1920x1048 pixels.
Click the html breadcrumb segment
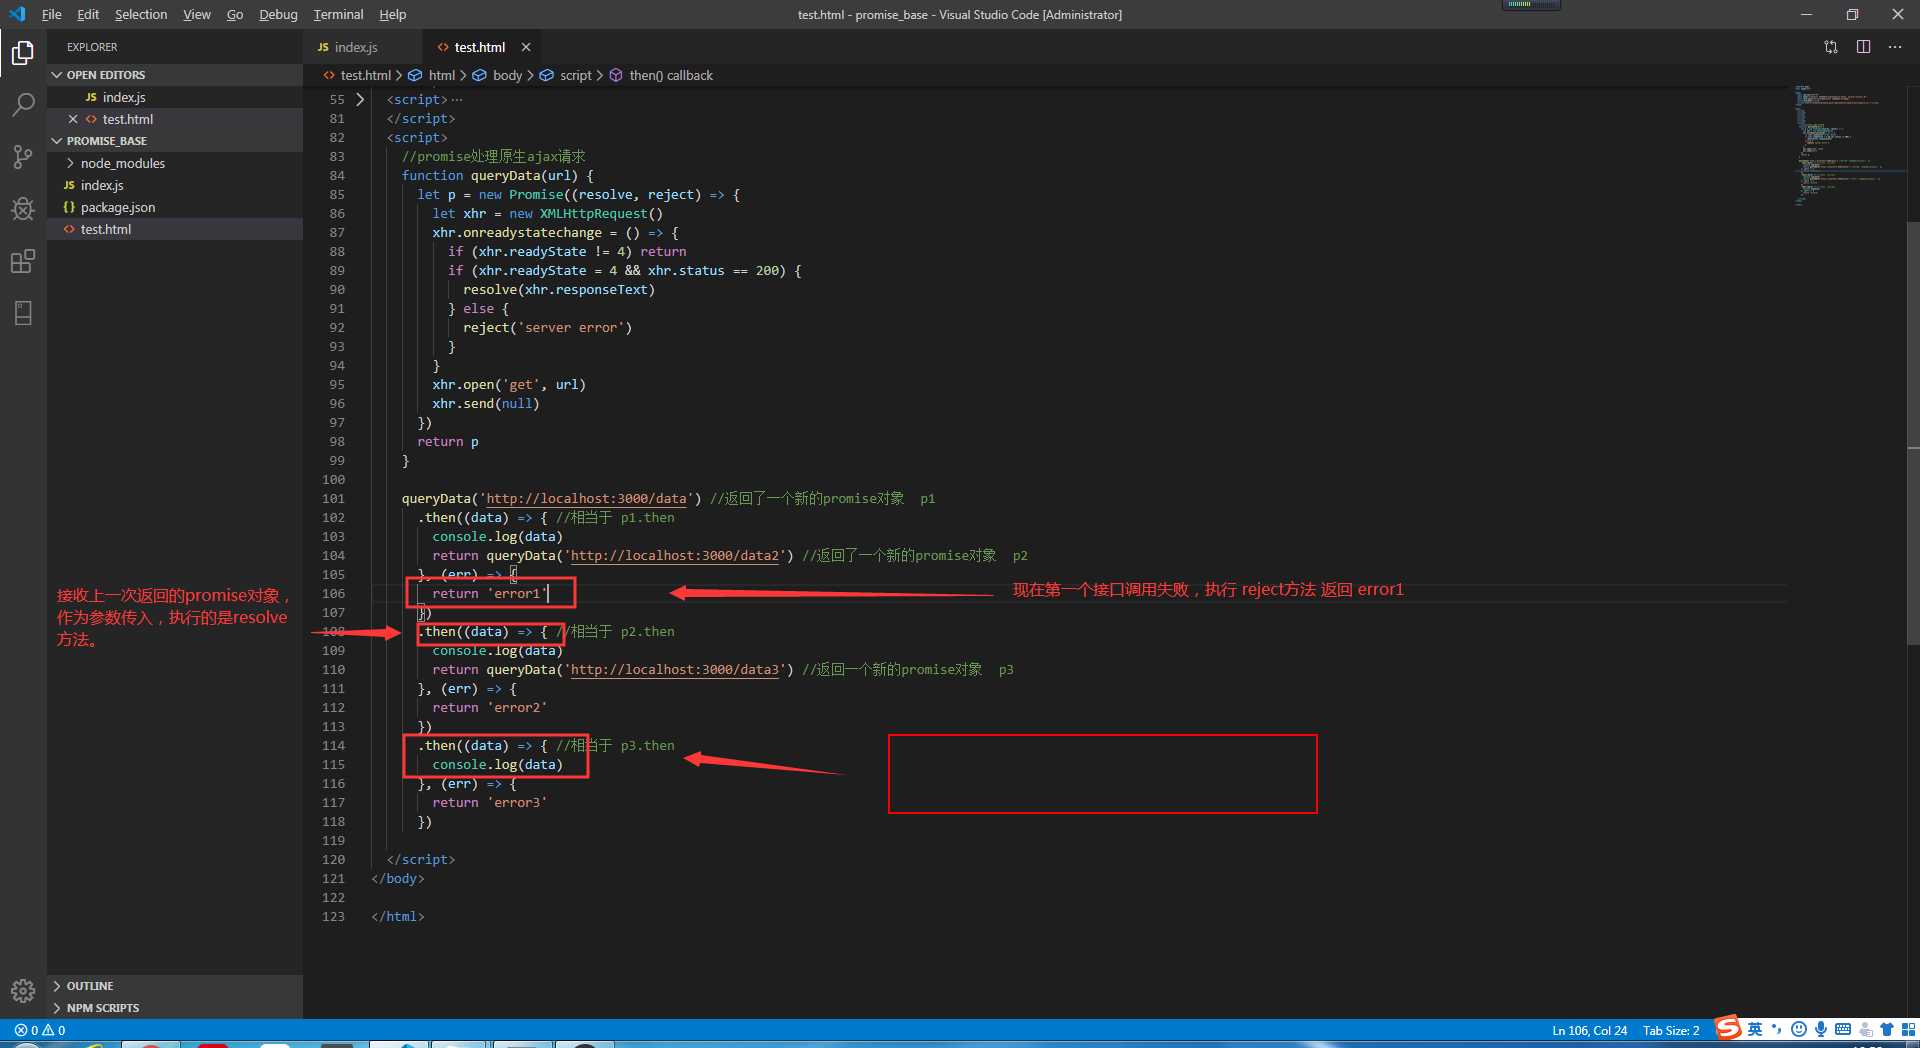(x=431, y=75)
